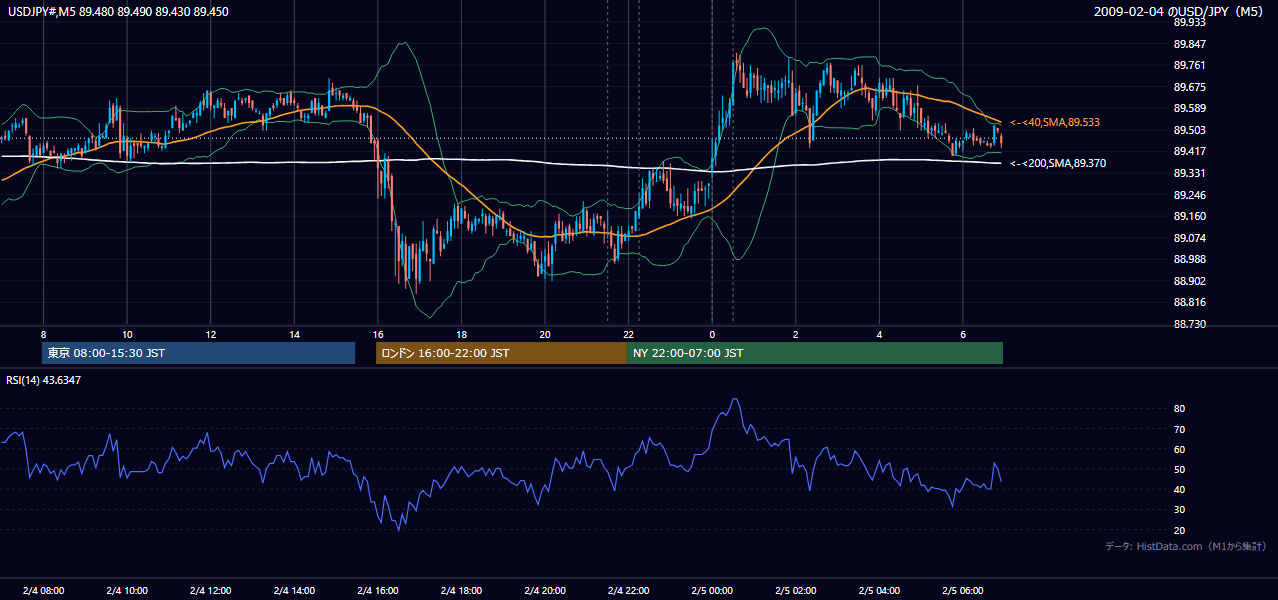Screen dimensions: 1278x600
Task: Click the 東京 08:00-15:30 JST session bar
Action: (198, 353)
